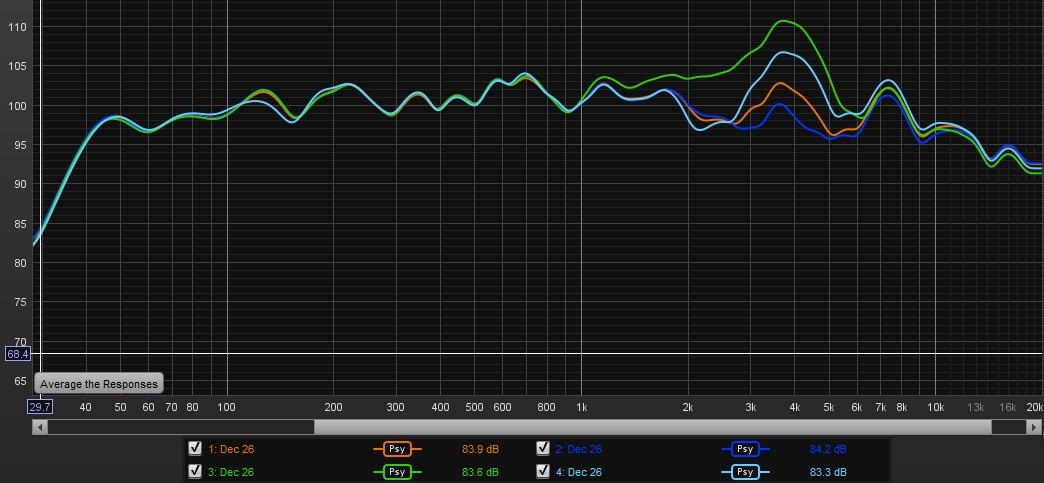Click the 110 dB axis label
The height and width of the screenshot is (483, 1044).
[16, 27]
